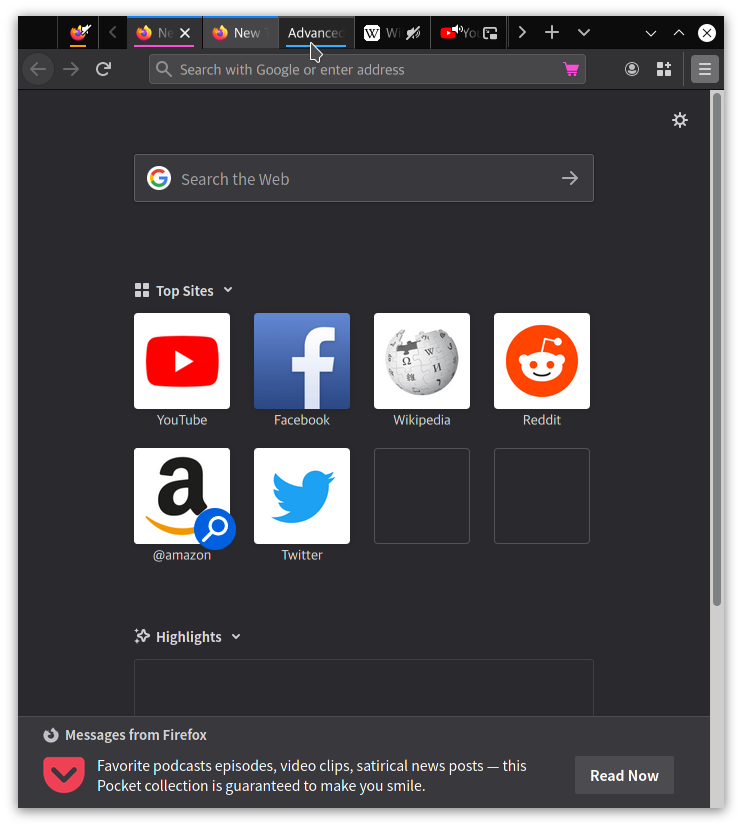
Task: Click the Messages from Firefox icon
Action: pyautogui.click(x=51, y=735)
